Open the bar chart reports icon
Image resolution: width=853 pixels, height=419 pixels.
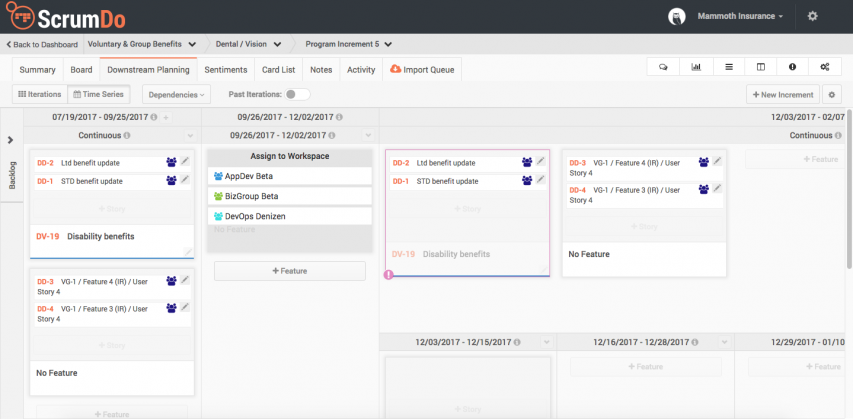tap(695, 68)
